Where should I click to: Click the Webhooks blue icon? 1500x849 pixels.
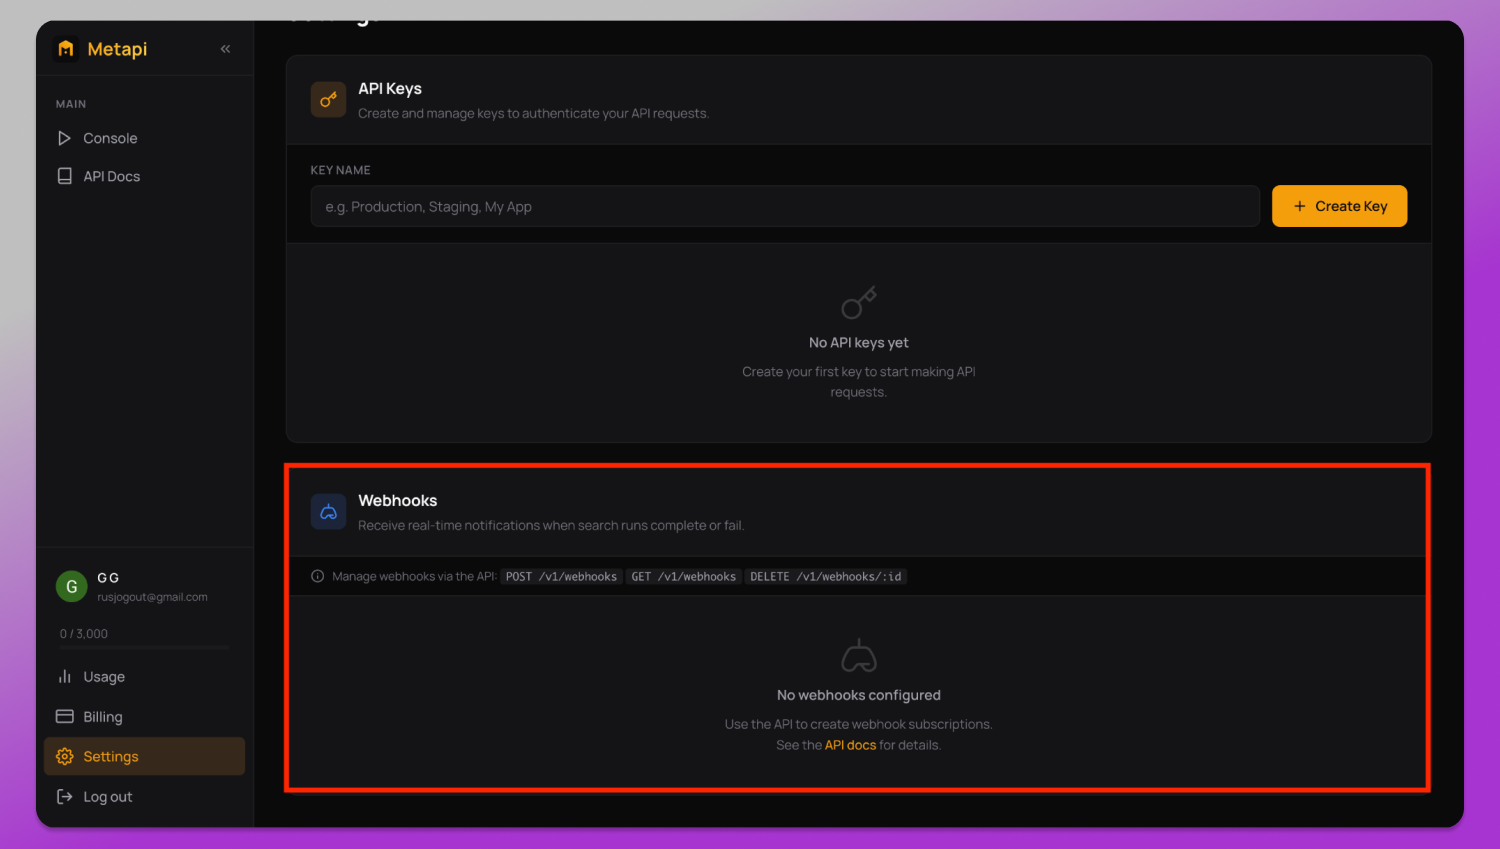pos(328,512)
